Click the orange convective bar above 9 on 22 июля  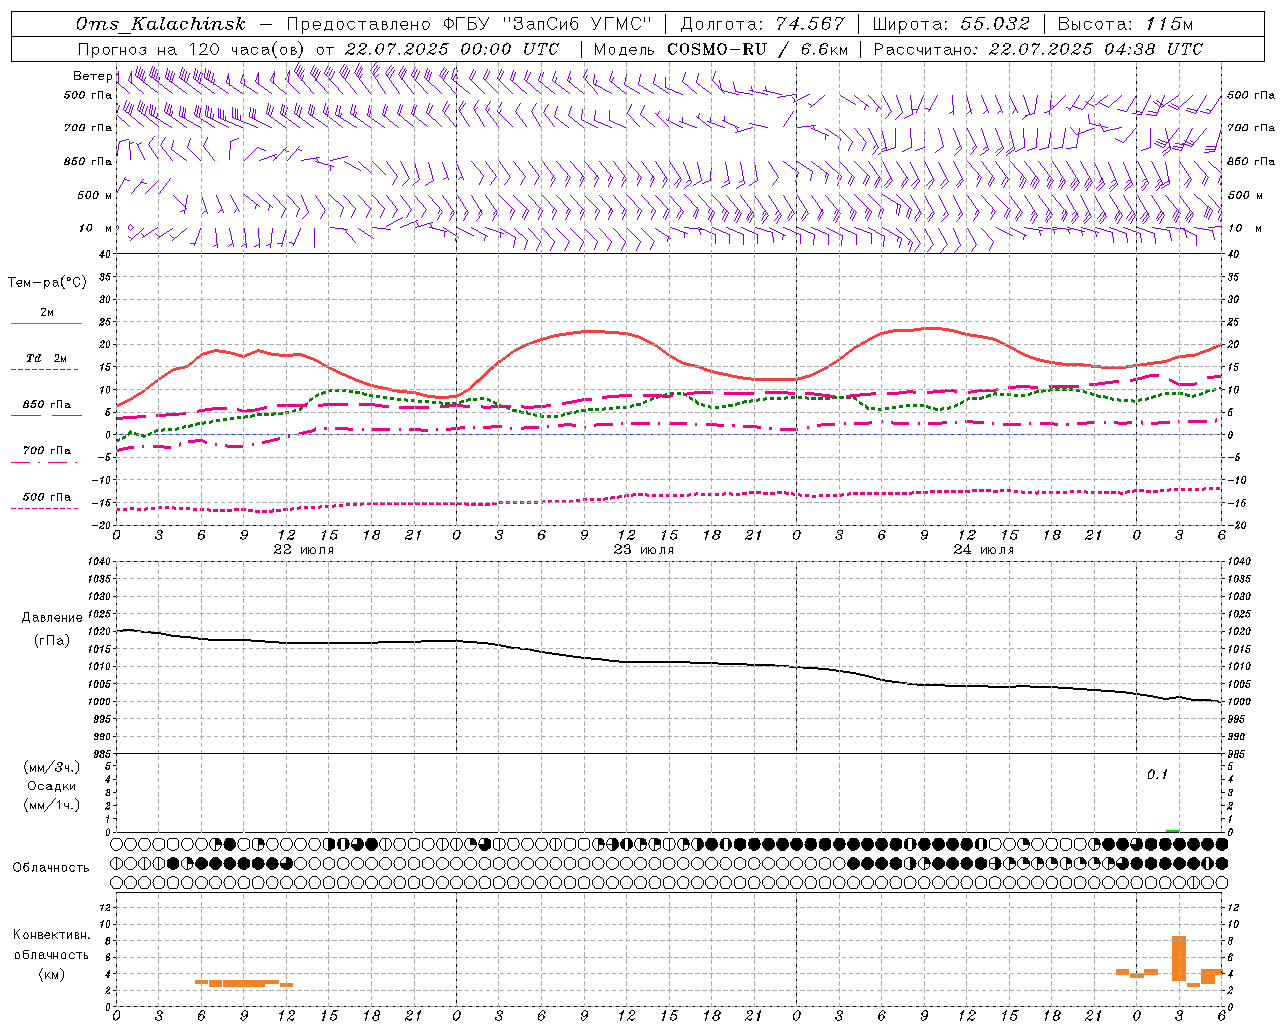(244, 984)
